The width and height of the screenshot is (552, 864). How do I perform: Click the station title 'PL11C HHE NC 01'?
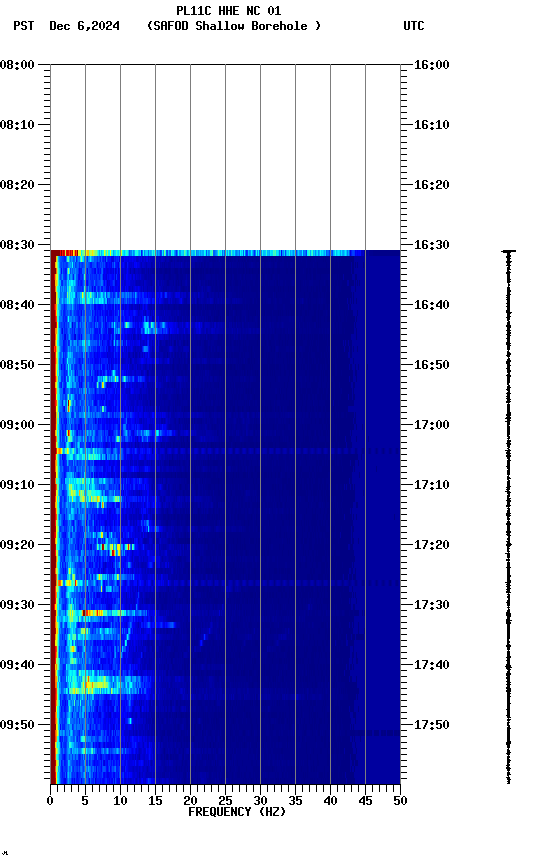click(x=229, y=10)
